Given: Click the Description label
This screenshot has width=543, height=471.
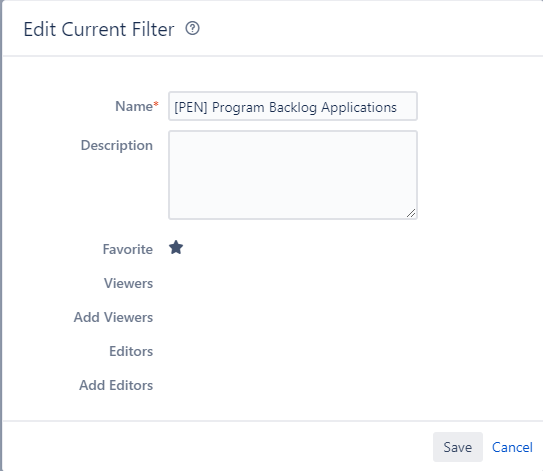Looking at the screenshot, I should (117, 145).
